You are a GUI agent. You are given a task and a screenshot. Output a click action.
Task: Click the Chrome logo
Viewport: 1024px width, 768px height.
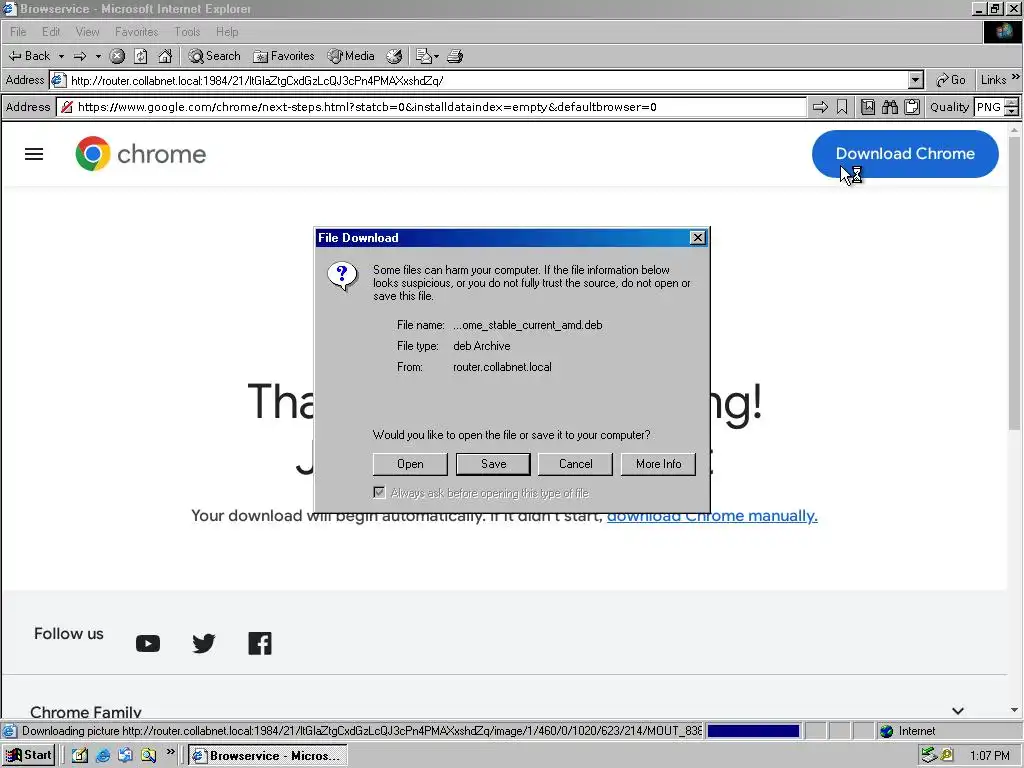tap(140, 154)
